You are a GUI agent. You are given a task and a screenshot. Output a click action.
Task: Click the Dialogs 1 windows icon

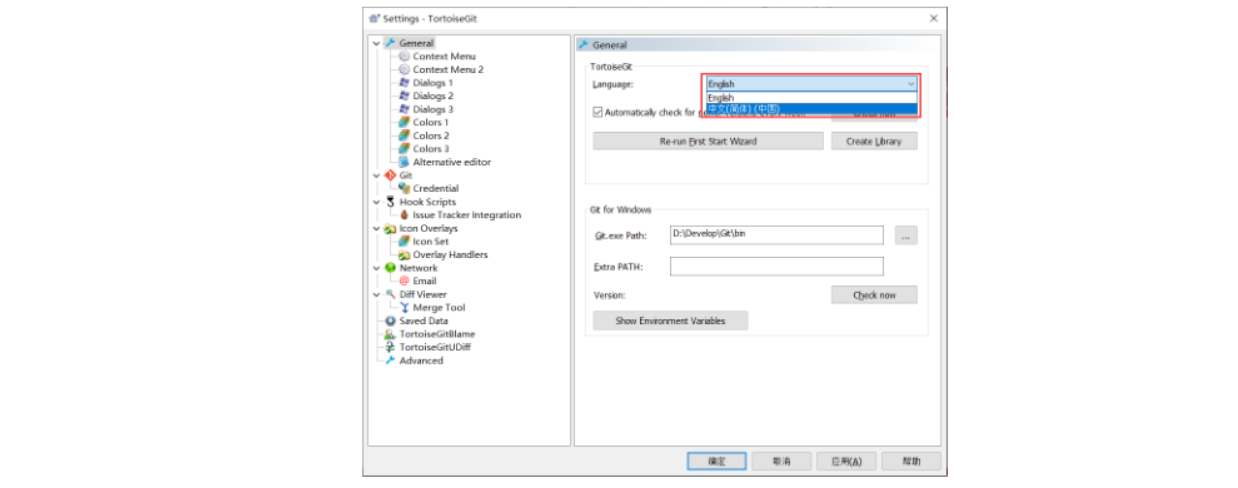(404, 83)
